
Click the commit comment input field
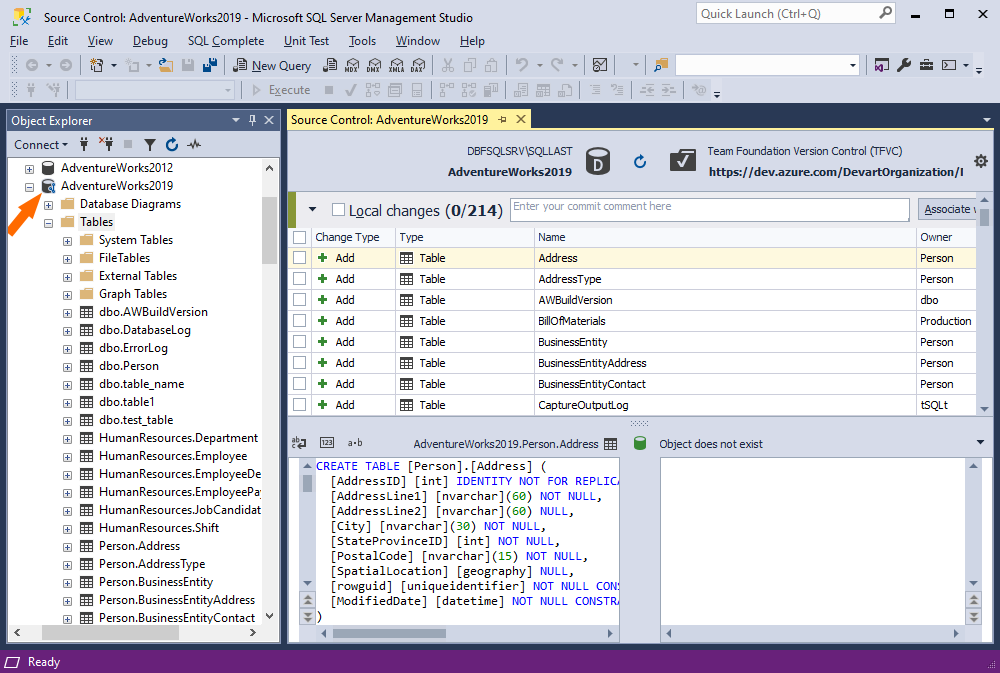[710, 209]
